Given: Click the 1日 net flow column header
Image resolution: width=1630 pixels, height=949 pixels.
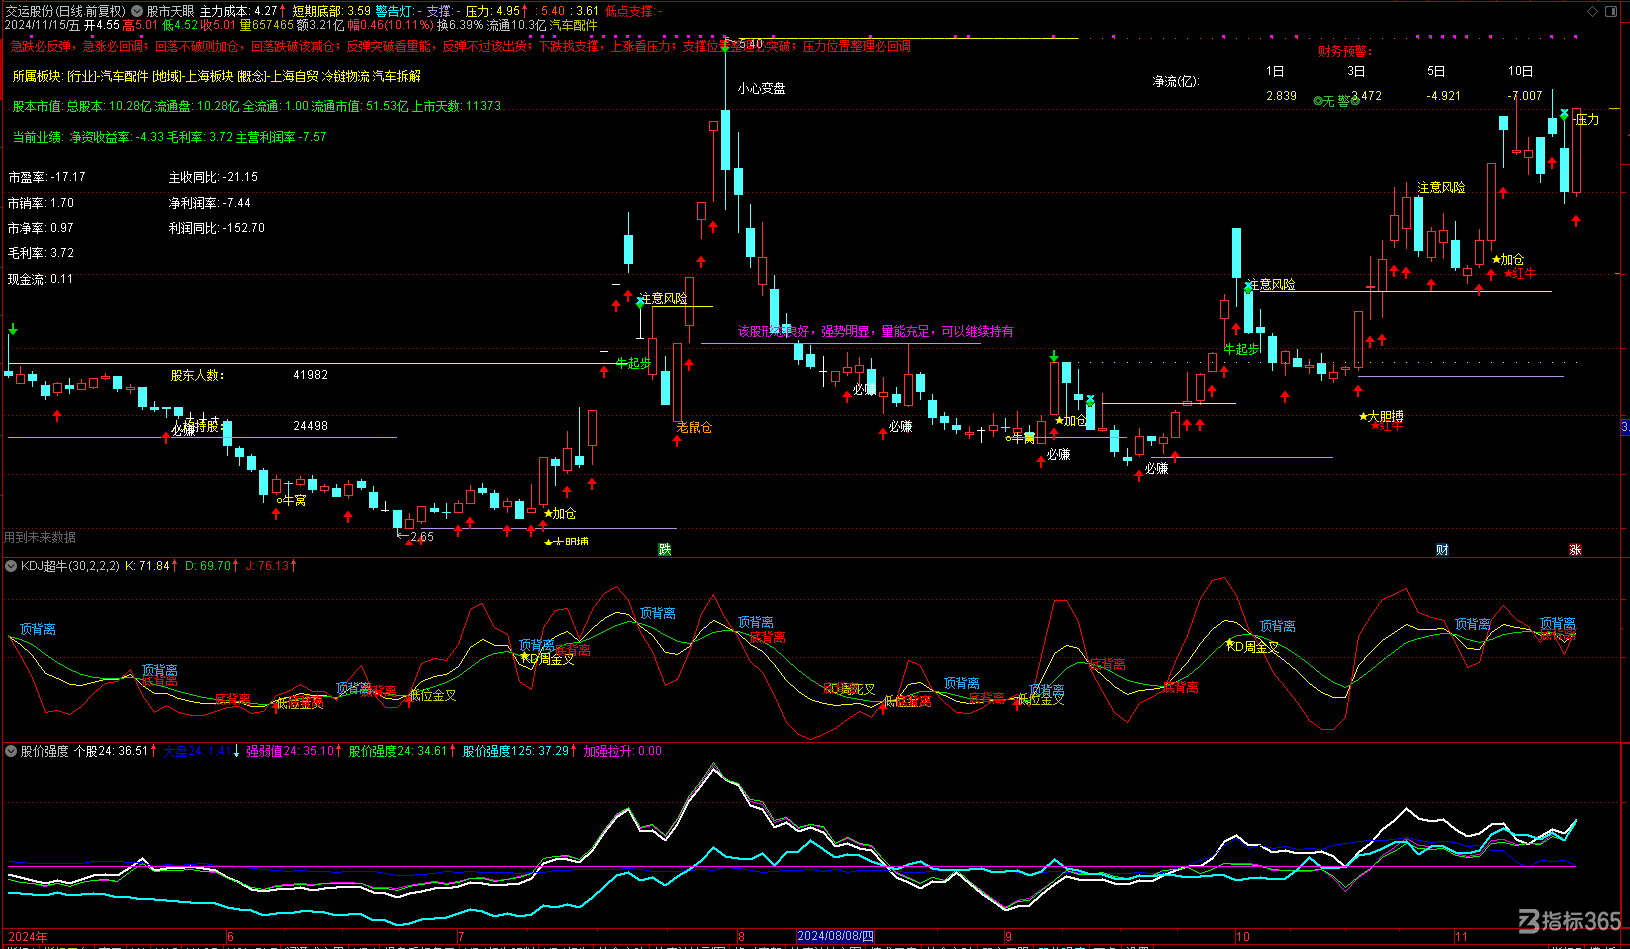Looking at the screenshot, I should (x=1275, y=71).
